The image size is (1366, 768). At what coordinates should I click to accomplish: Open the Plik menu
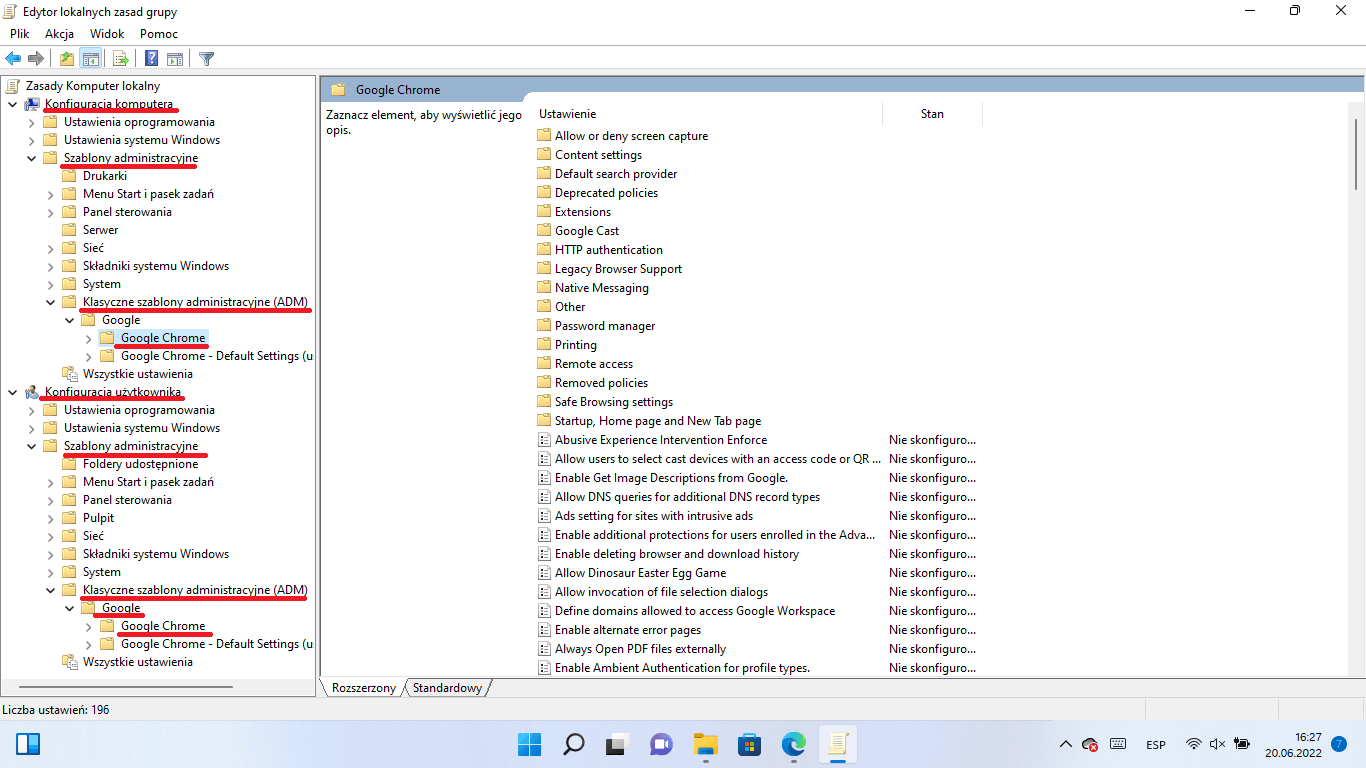tap(19, 34)
